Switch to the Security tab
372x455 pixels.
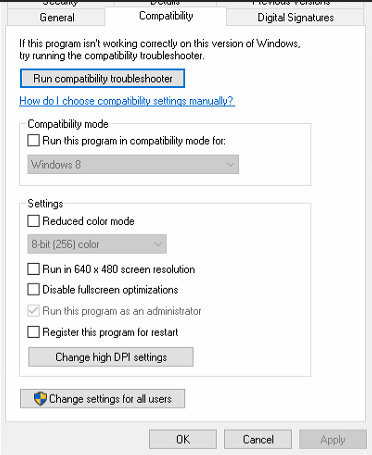[x=61, y=3]
